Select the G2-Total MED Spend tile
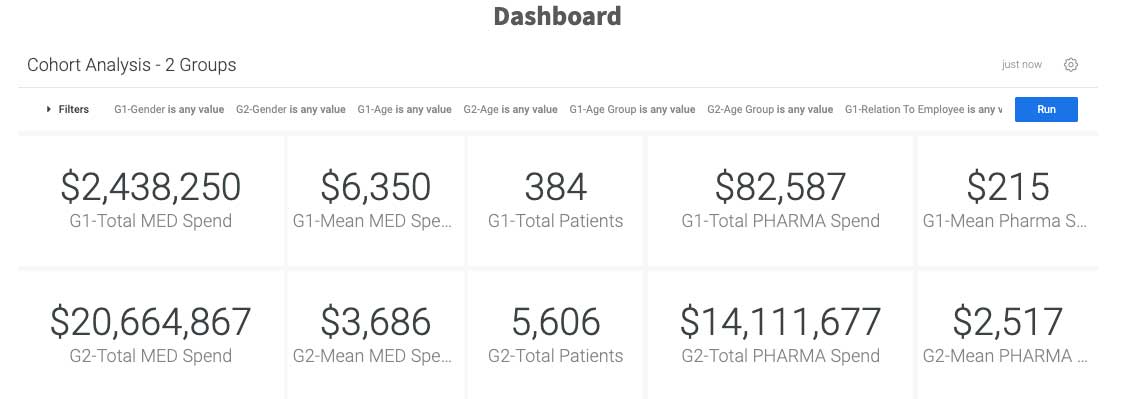The width and height of the screenshot is (1136, 399). [x=151, y=335]
